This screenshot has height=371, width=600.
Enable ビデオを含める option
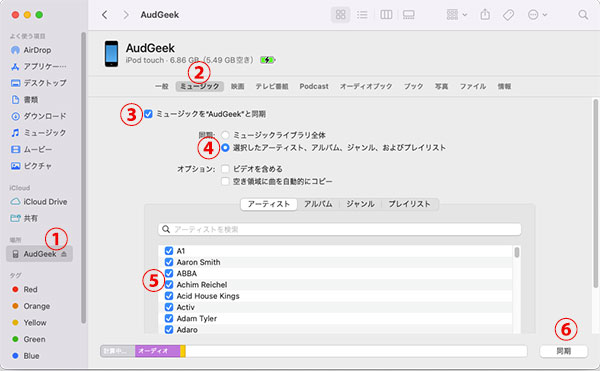point(225,169)
